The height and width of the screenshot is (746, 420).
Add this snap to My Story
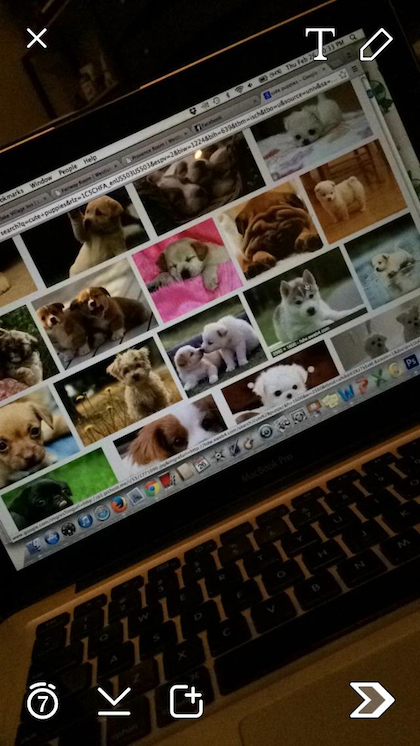[186, 701]
